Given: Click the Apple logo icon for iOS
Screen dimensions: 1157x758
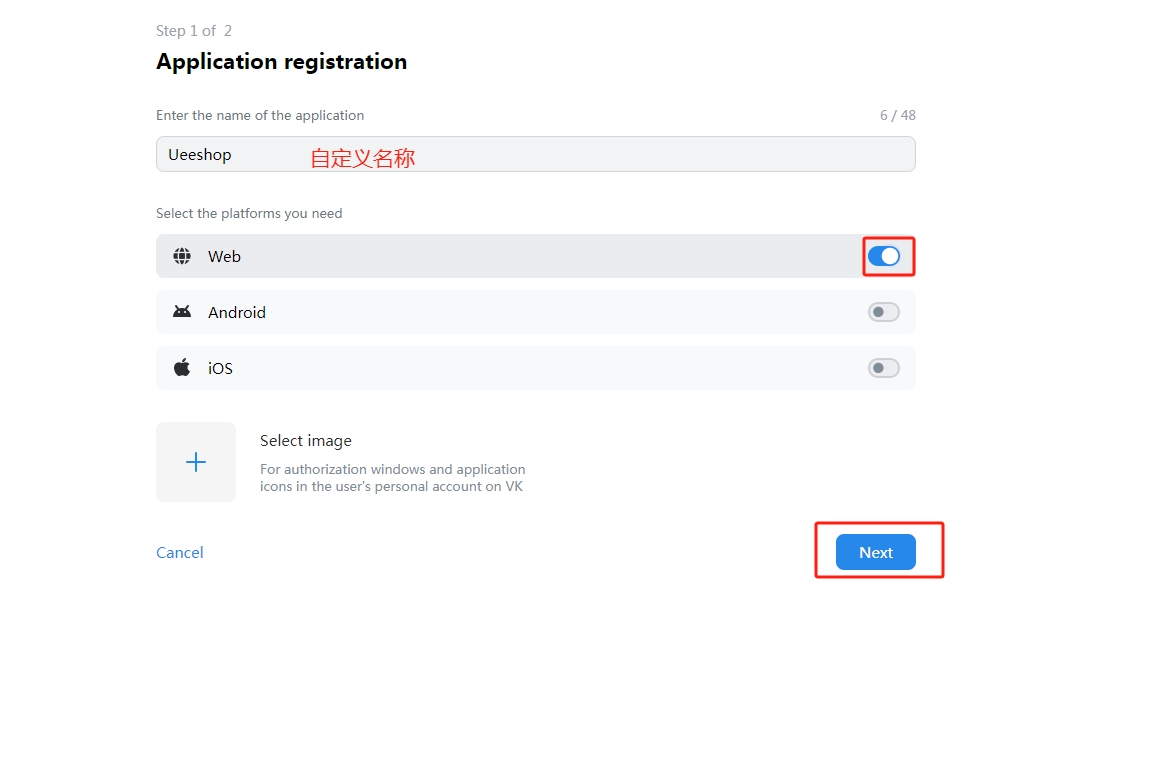Looking at the screenshot, I should [182, 368].
